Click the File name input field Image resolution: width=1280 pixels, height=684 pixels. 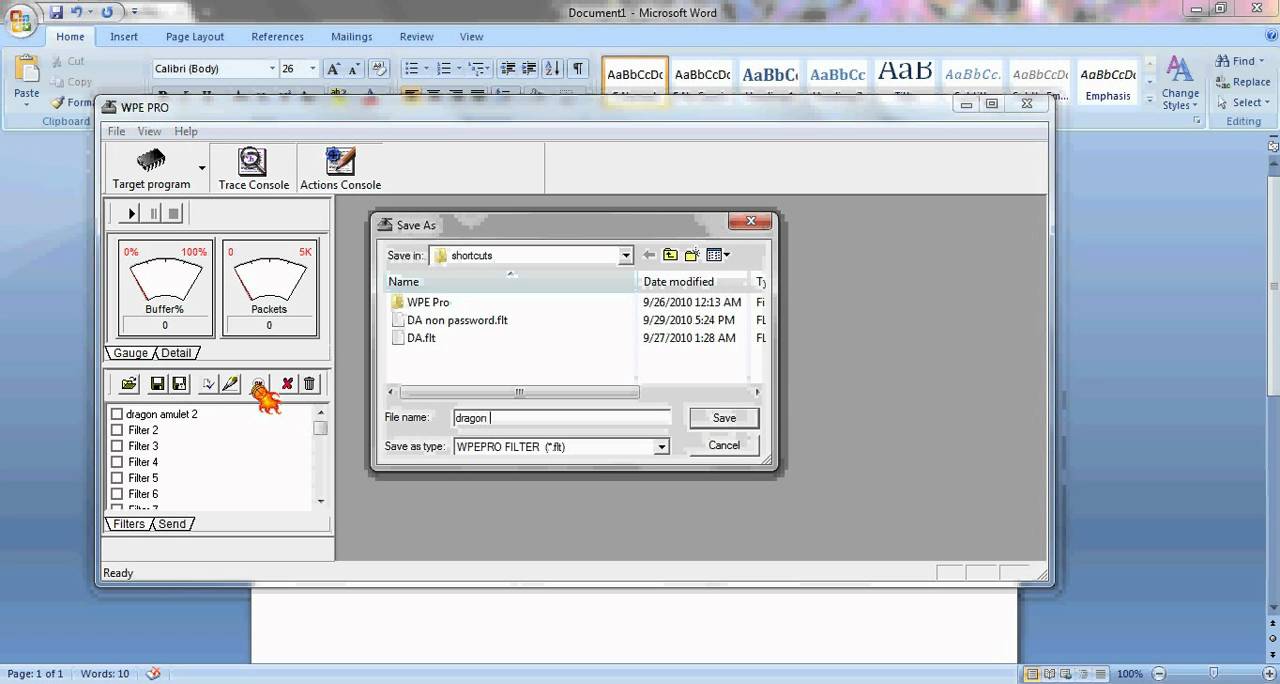561,418
